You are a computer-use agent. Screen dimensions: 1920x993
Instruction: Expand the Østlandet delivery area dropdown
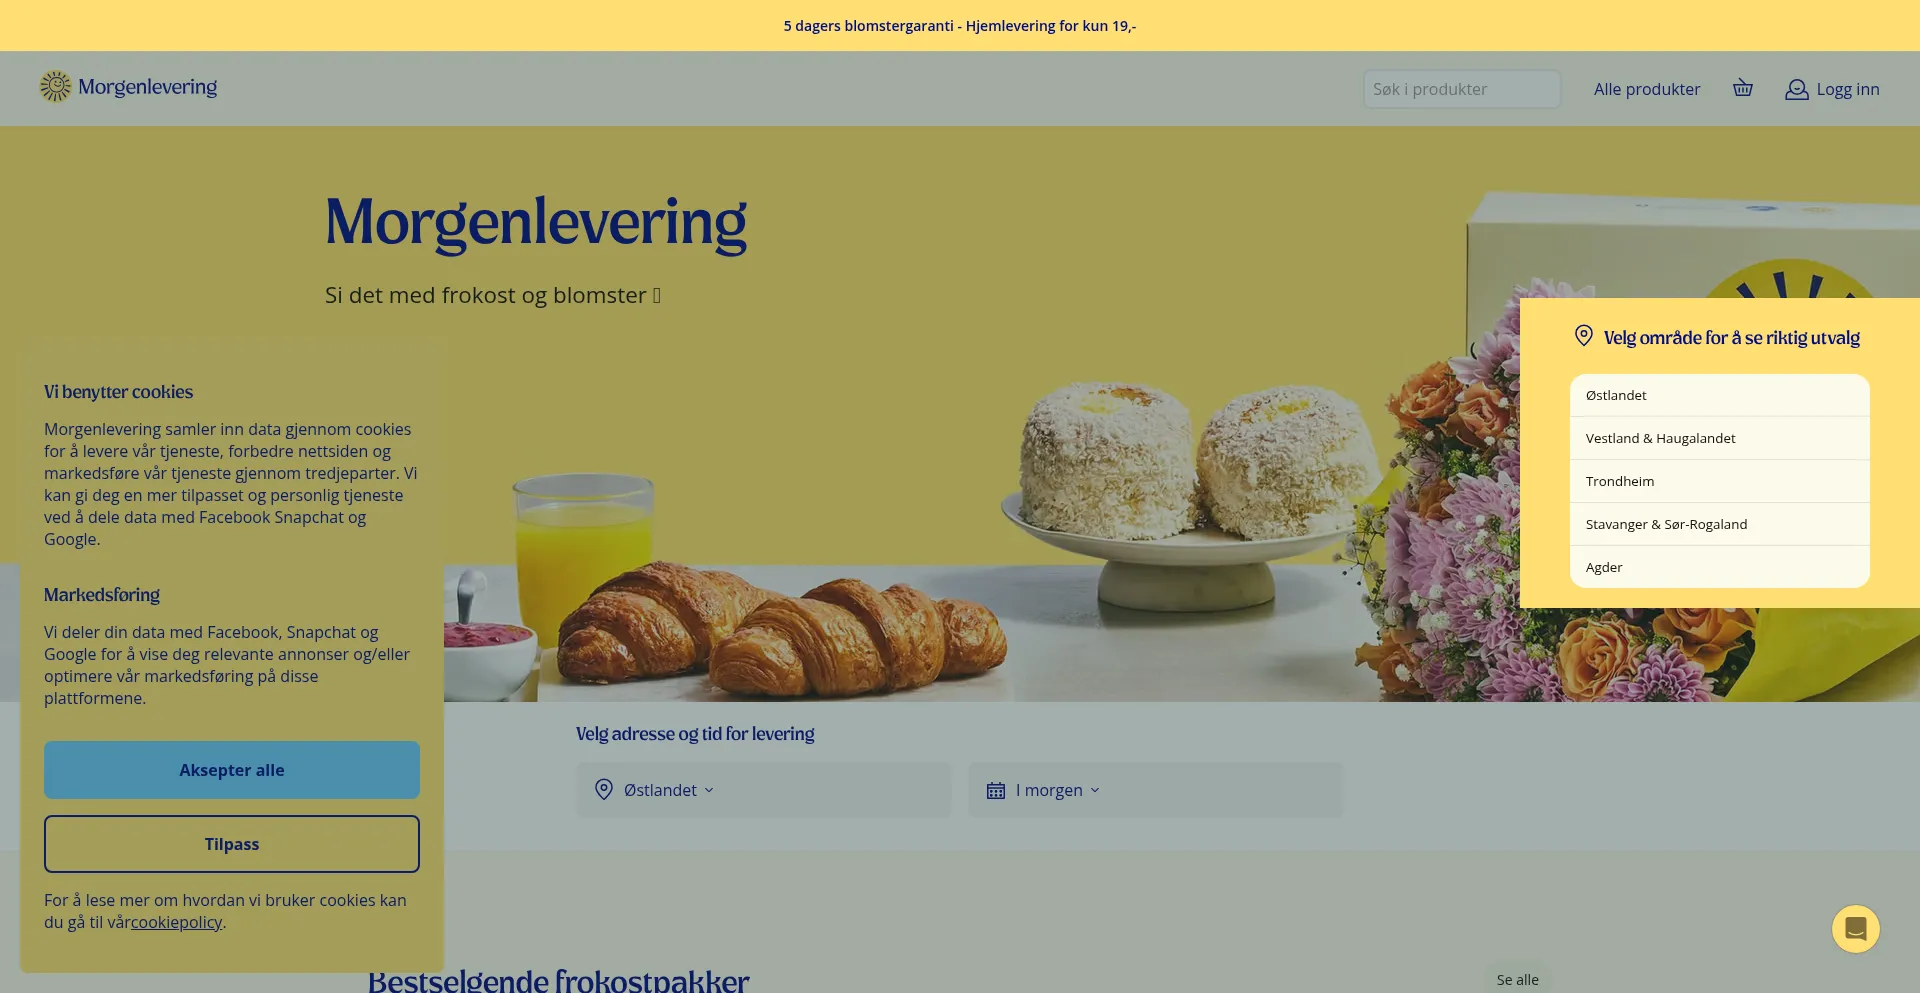coord(764,790)
